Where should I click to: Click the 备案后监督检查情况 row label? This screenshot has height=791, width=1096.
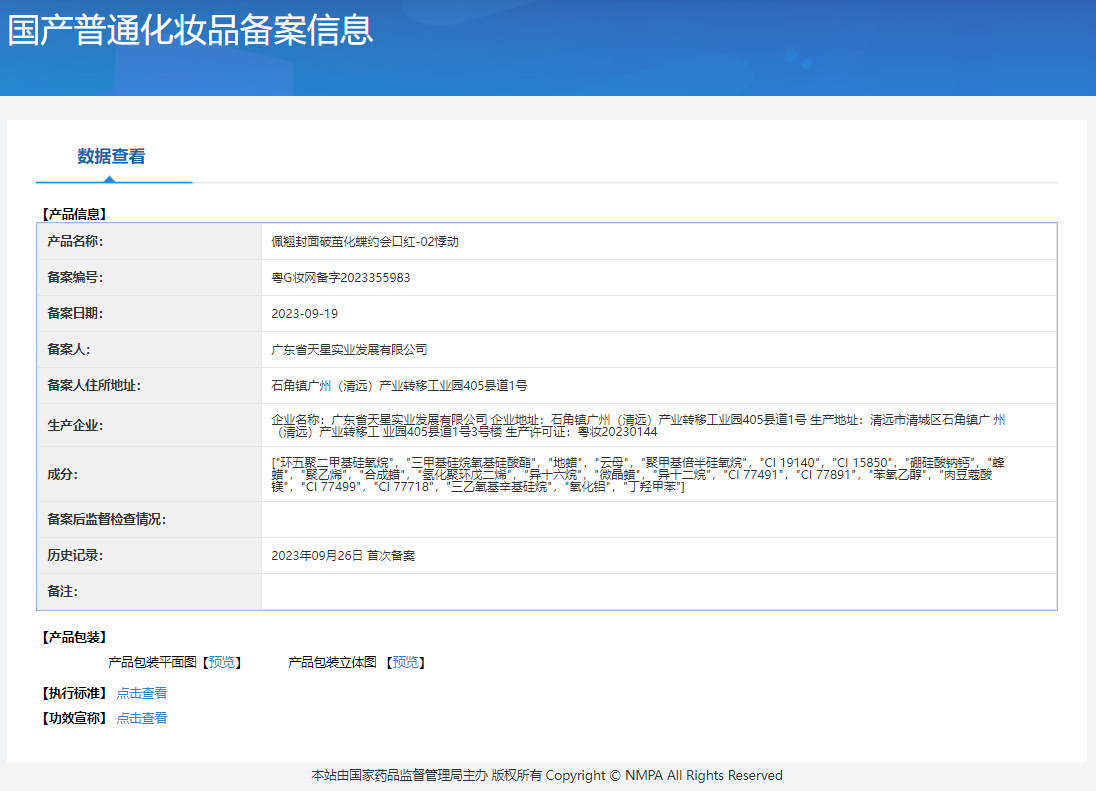[x=106, y=519]
